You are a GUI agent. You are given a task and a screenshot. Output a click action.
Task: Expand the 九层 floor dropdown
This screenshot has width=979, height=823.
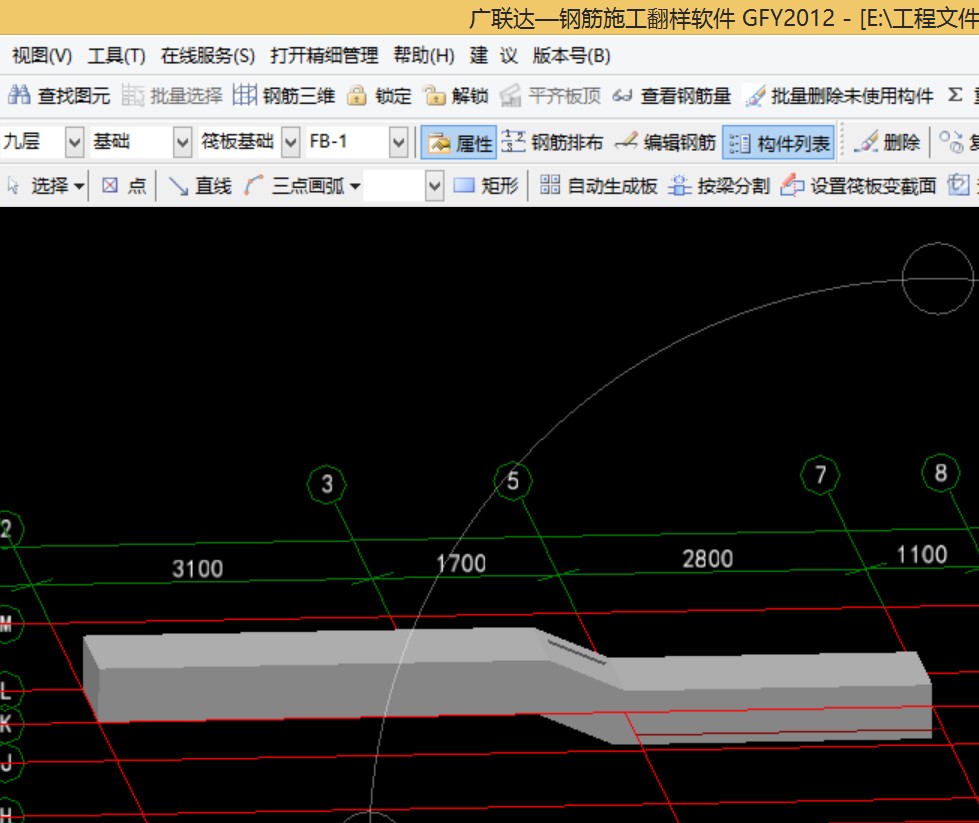[74, 142]
